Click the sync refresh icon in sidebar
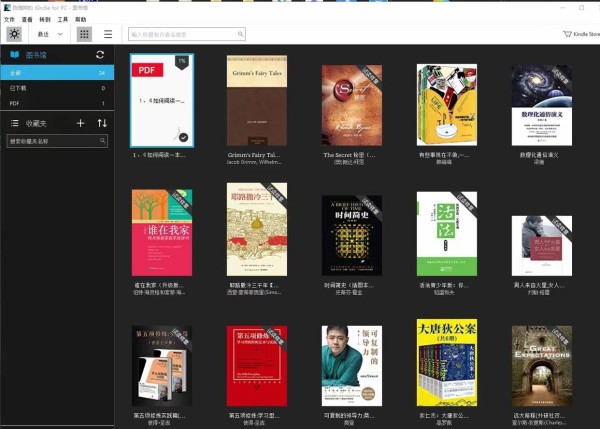This screenshot has height=429, width=600. [100, 55]
